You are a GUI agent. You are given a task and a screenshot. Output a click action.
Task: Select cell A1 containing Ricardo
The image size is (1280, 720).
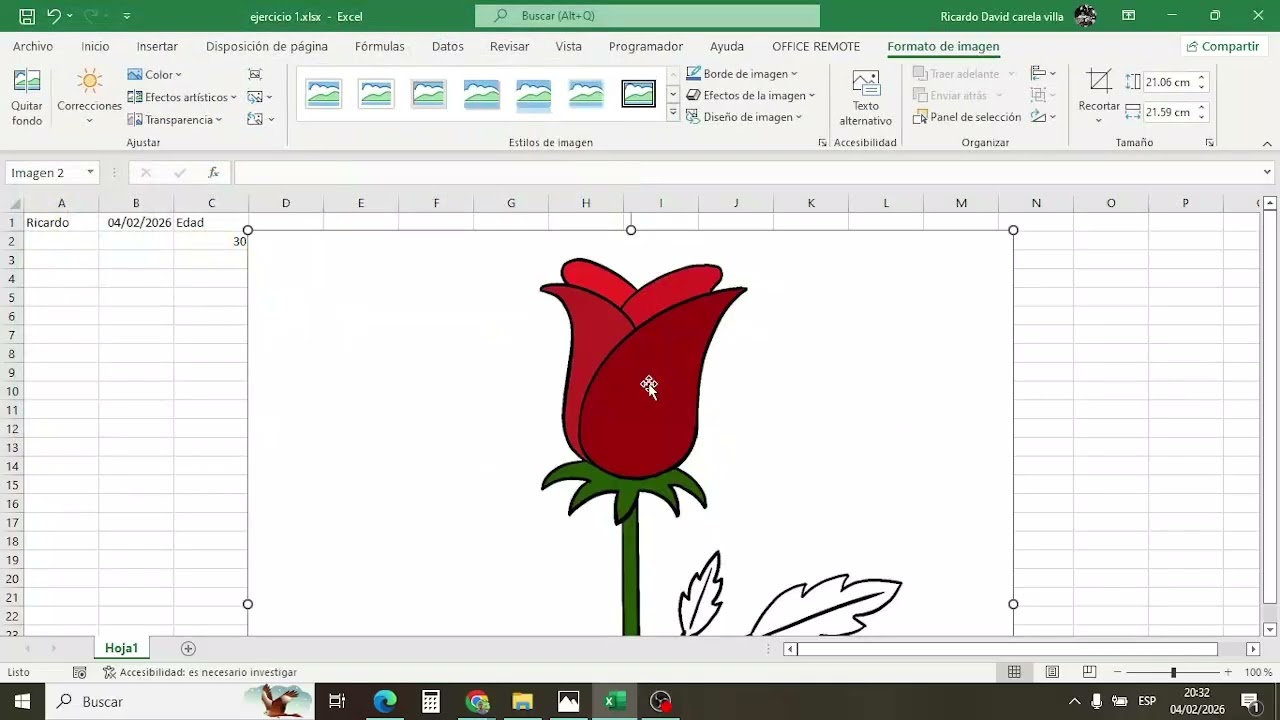tap(61, 222)
